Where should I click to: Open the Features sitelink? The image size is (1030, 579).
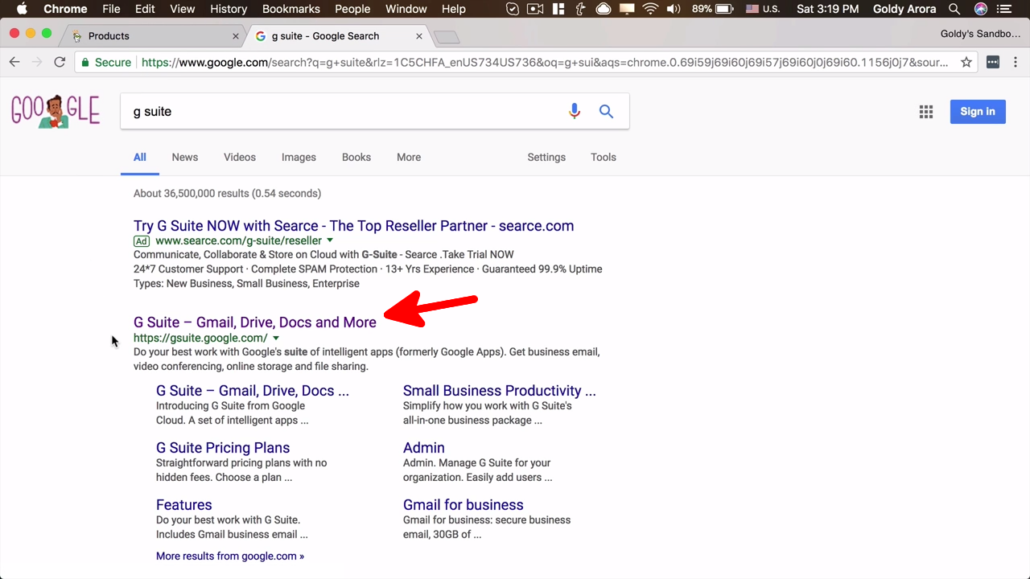[x=184, y=505]
